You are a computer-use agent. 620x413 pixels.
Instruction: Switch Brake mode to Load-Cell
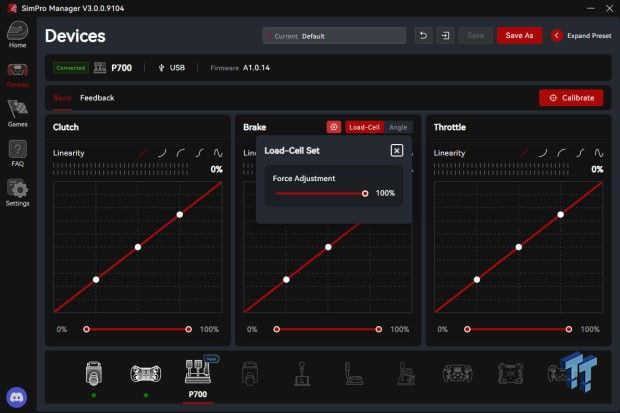click(x=364, y=127)
